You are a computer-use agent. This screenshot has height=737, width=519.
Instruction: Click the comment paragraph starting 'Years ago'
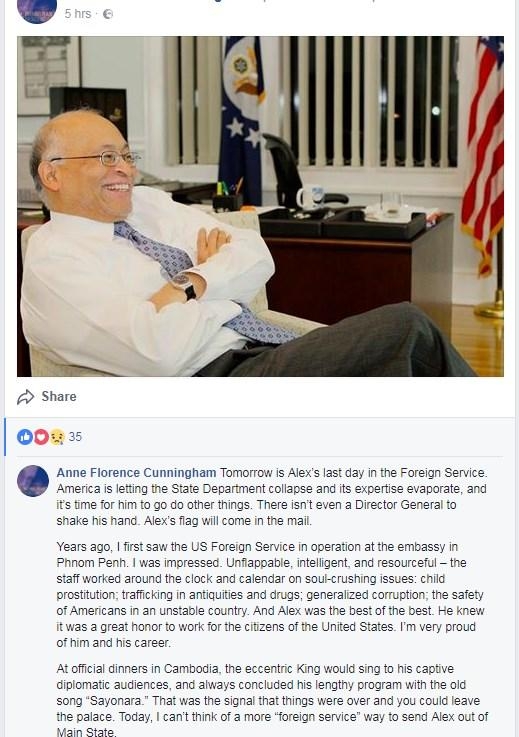tap(270, 595)
